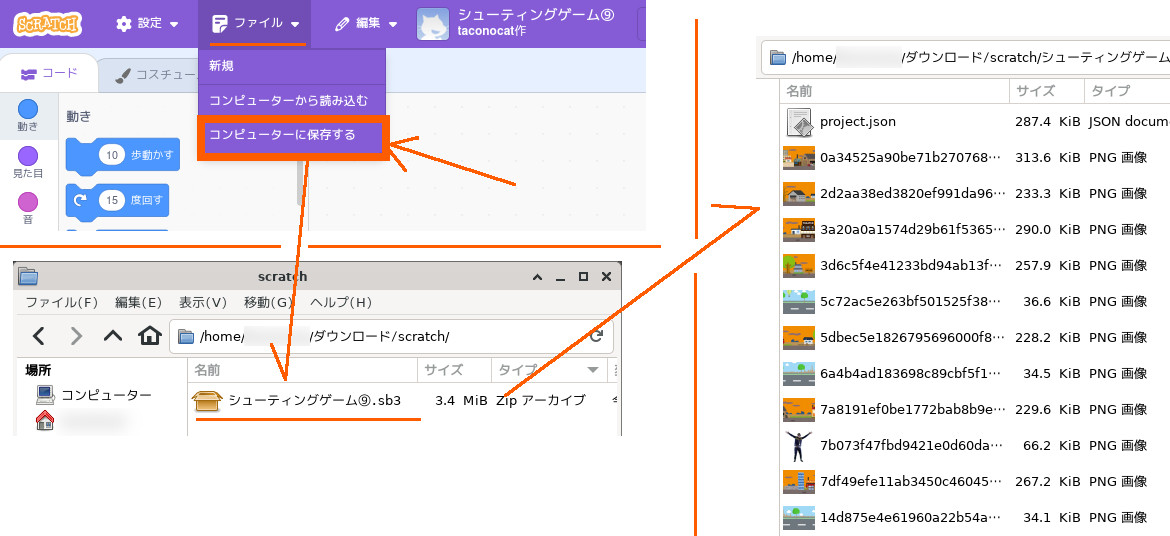Click the taconocat cat avatar
The width and height of the screenshot is (1170, 536).
coord(433,24)
